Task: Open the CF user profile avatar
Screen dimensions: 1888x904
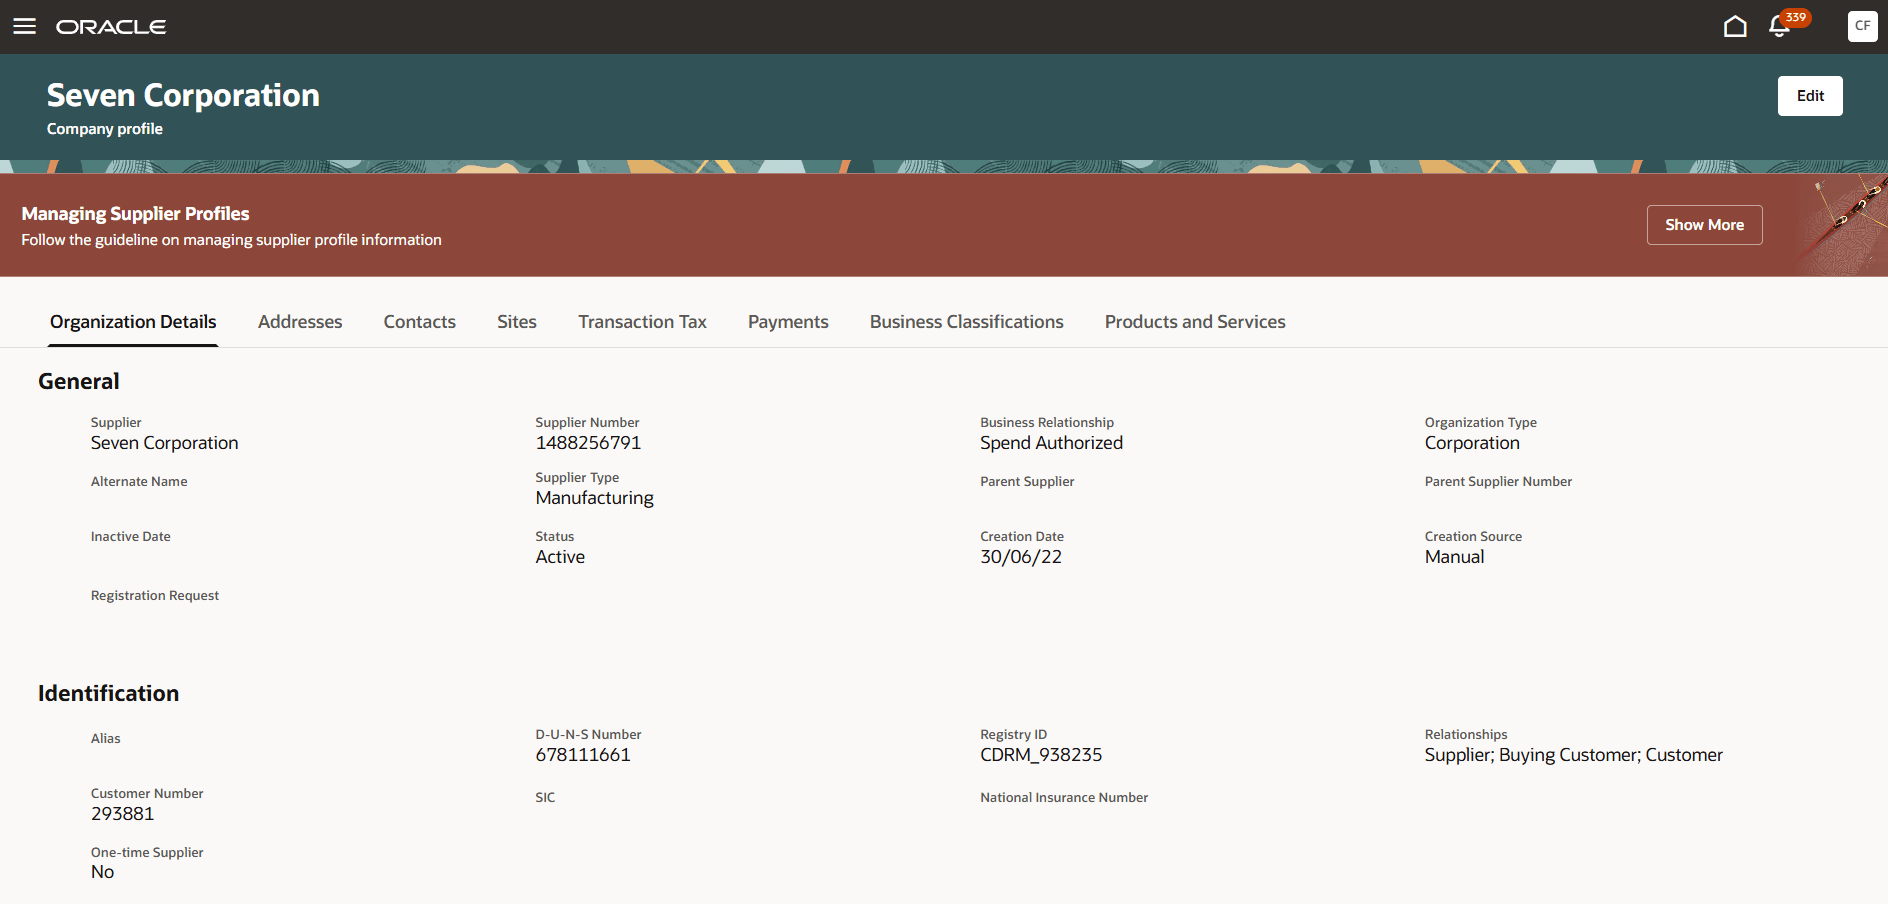Action: (1861, 26)
